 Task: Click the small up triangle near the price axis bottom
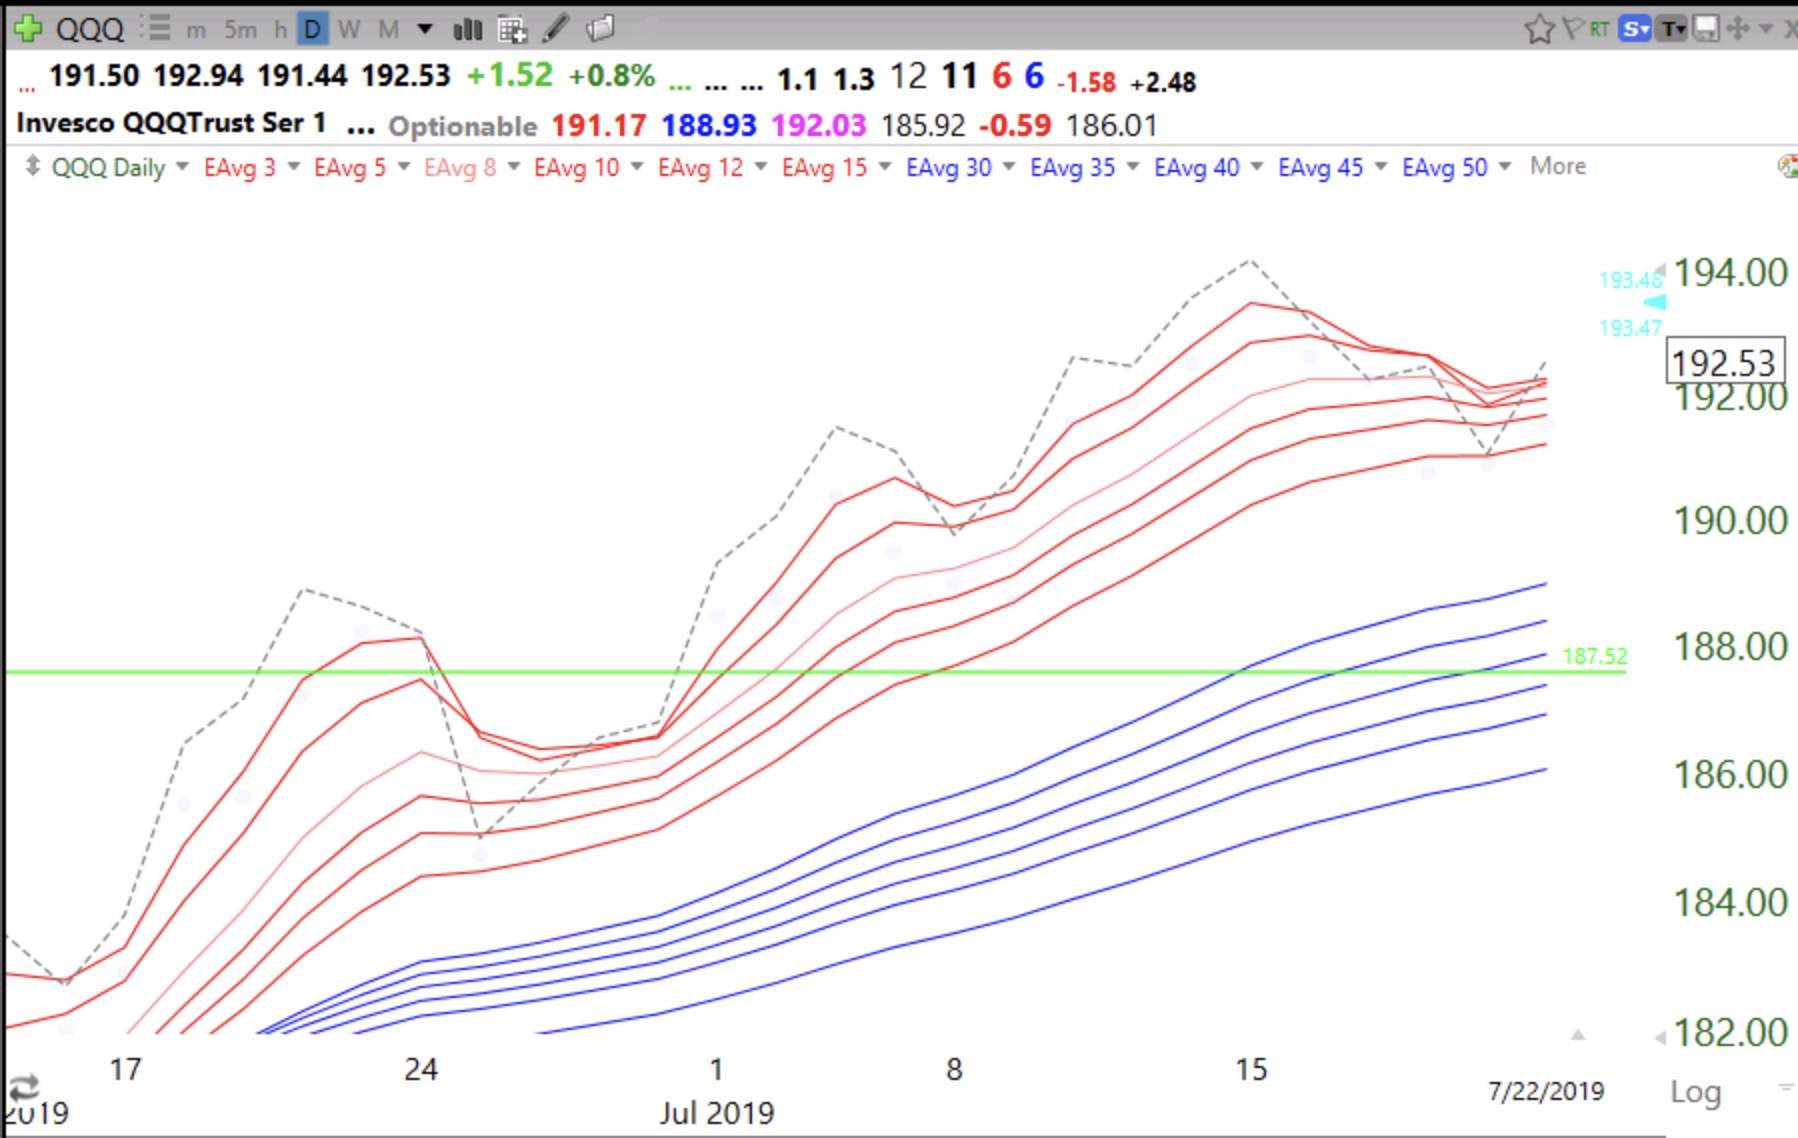[x=1577, y=1035]
